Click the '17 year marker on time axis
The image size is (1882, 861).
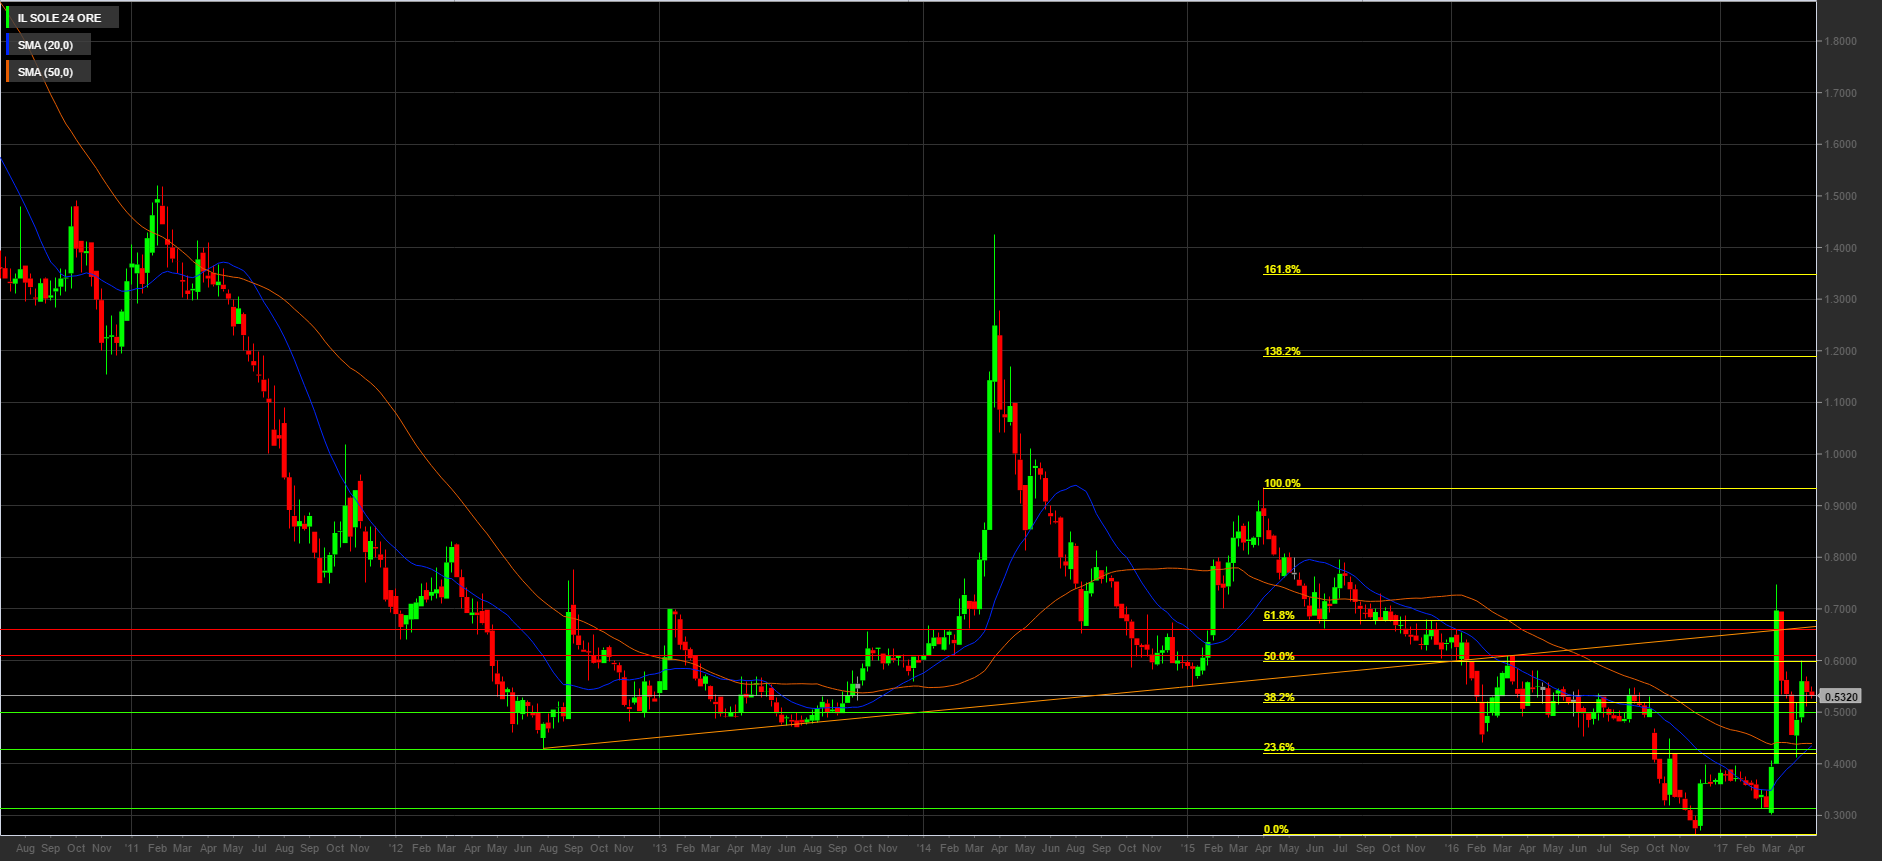pyautogui.click(x=1720, y=848)
